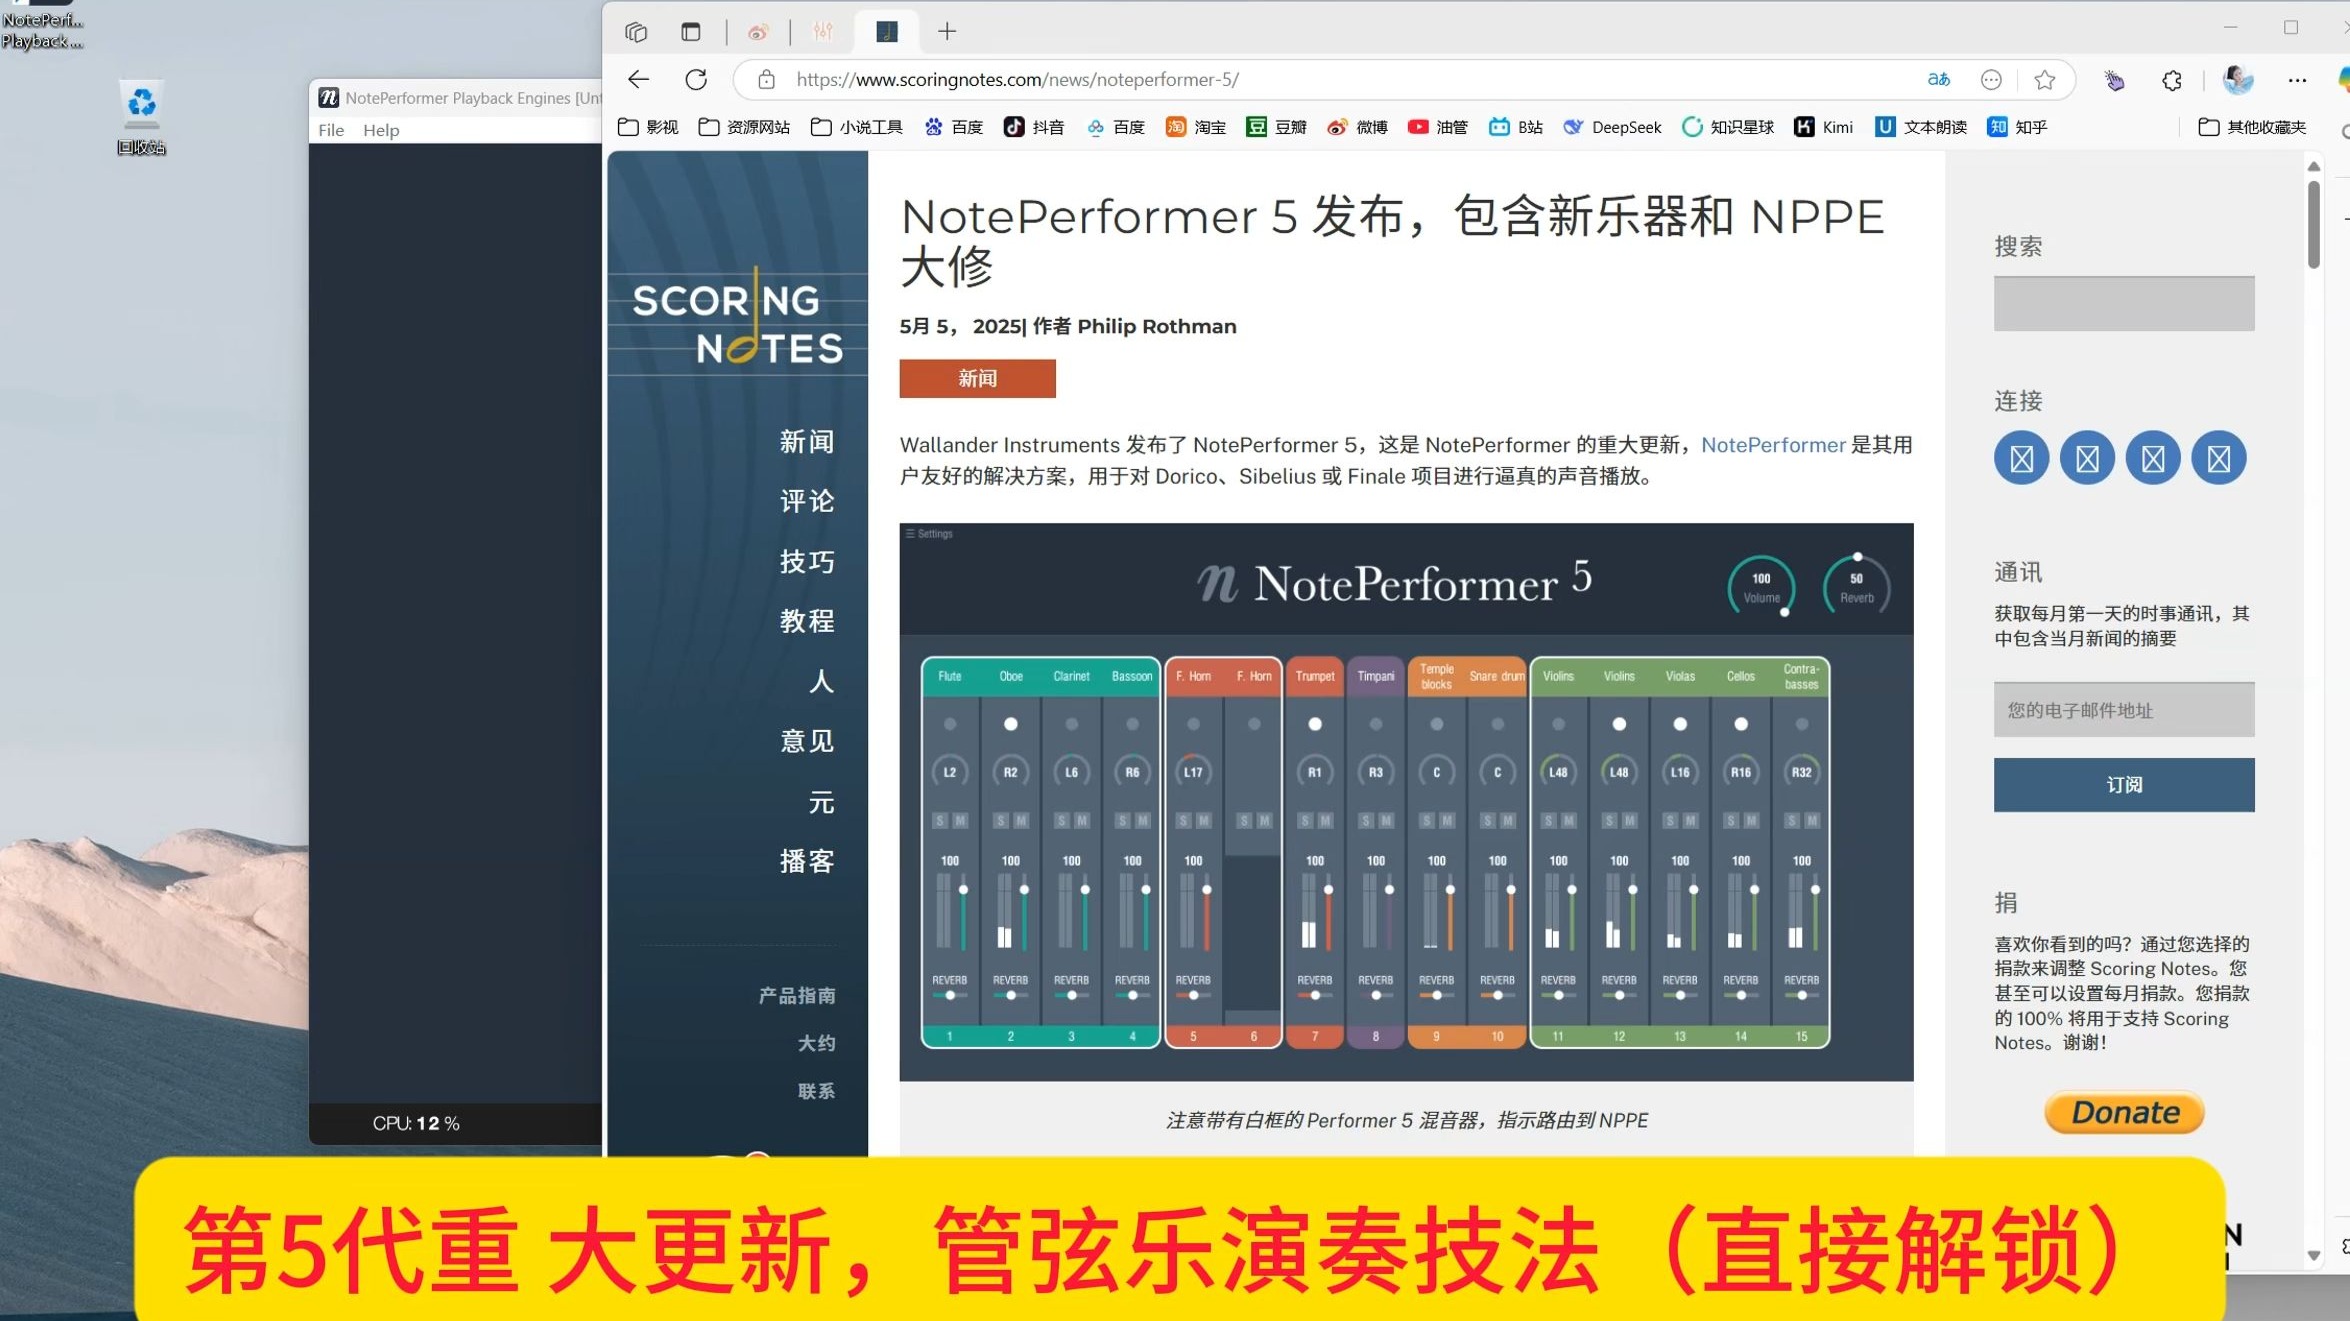Open the DeepSeek bookmark
The image size is (2350, 1321).
(1612, 127)
